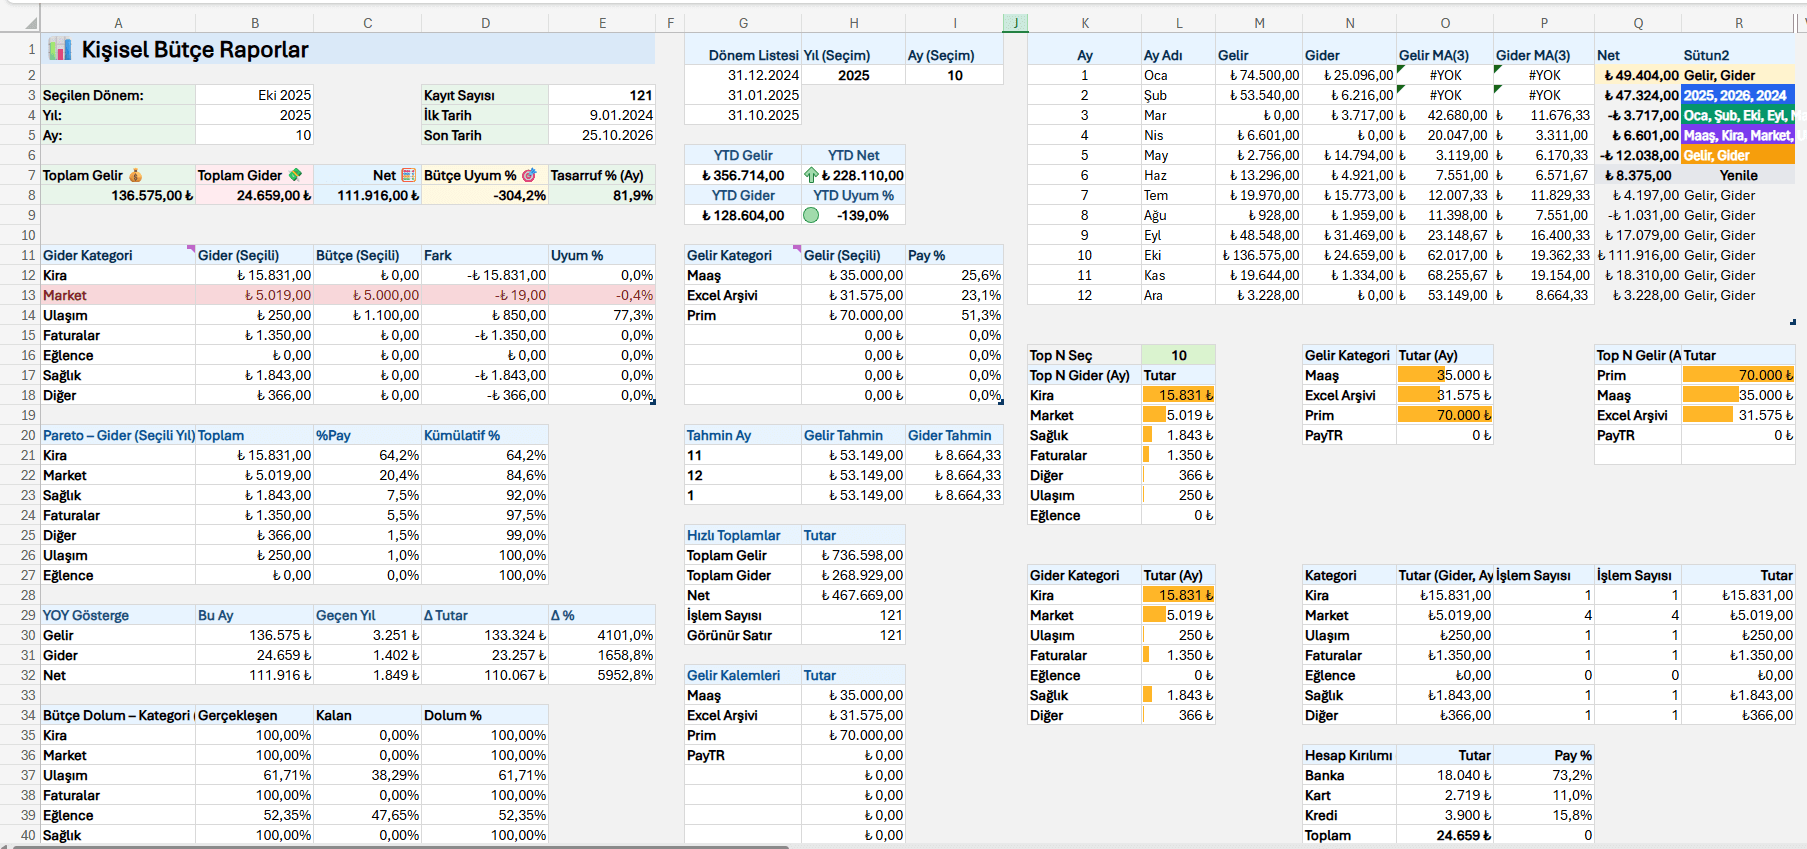The width and height of the screenshot is (1807, 849).
Task: Click the Yıl (Seçim) value cell showing 2025
Action: click(x=853, y=75)
